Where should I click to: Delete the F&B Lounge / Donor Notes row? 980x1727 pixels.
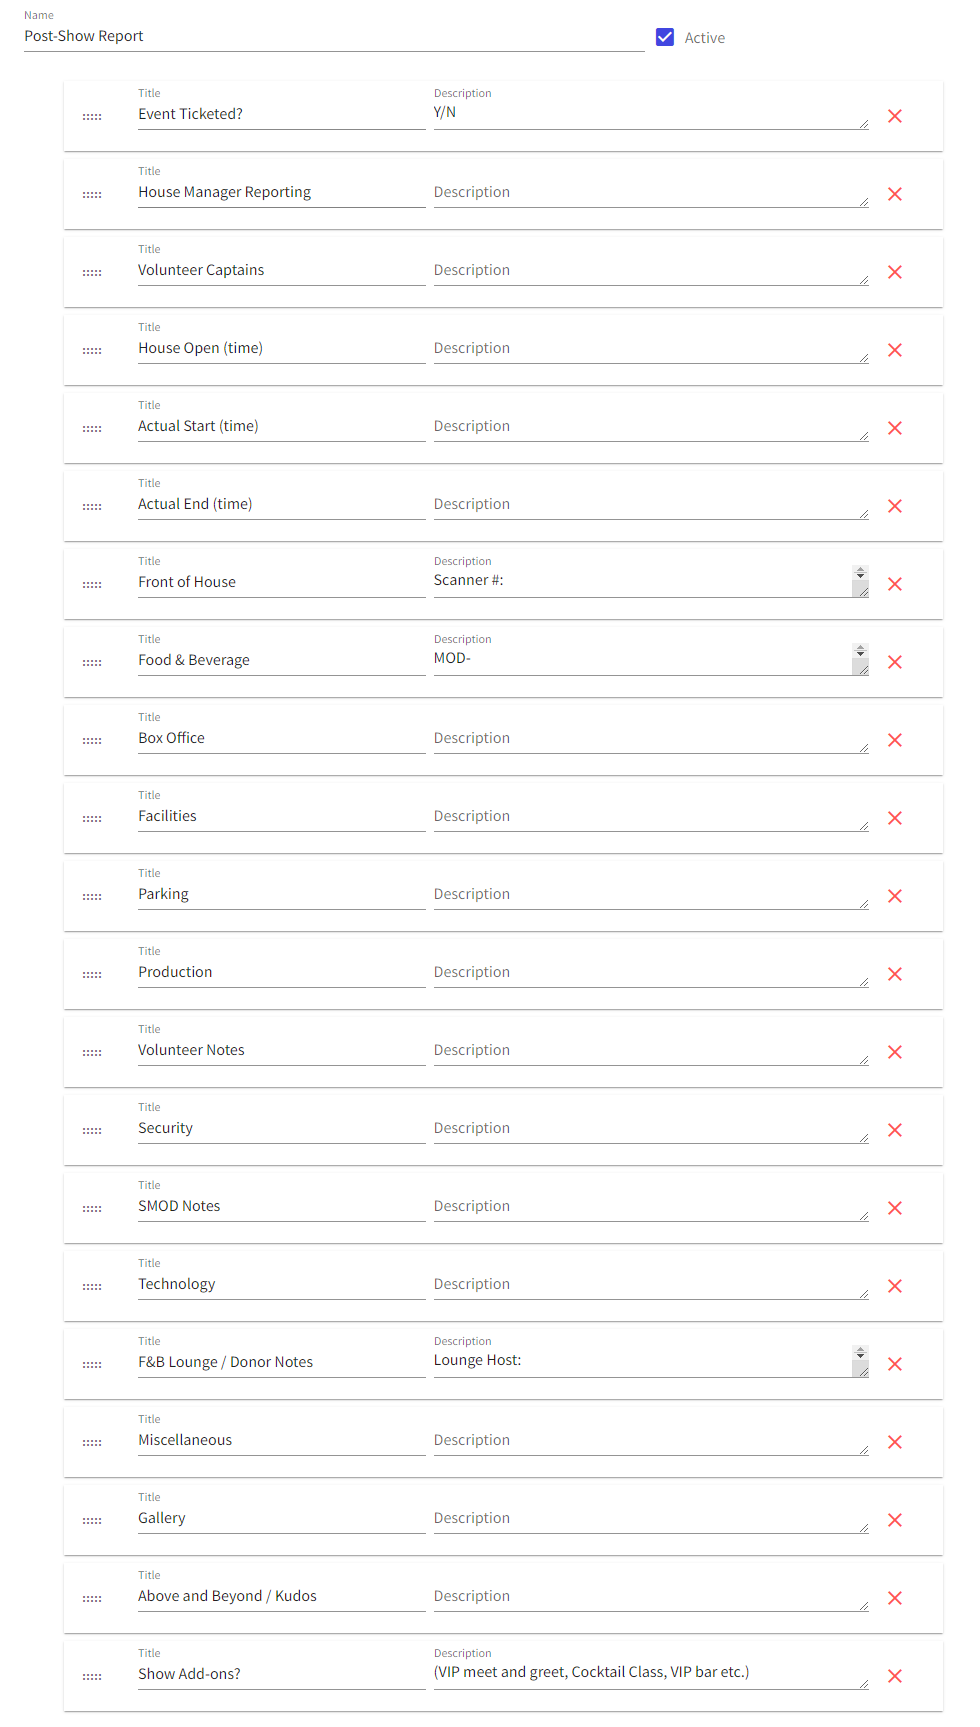pos(895,1364)
